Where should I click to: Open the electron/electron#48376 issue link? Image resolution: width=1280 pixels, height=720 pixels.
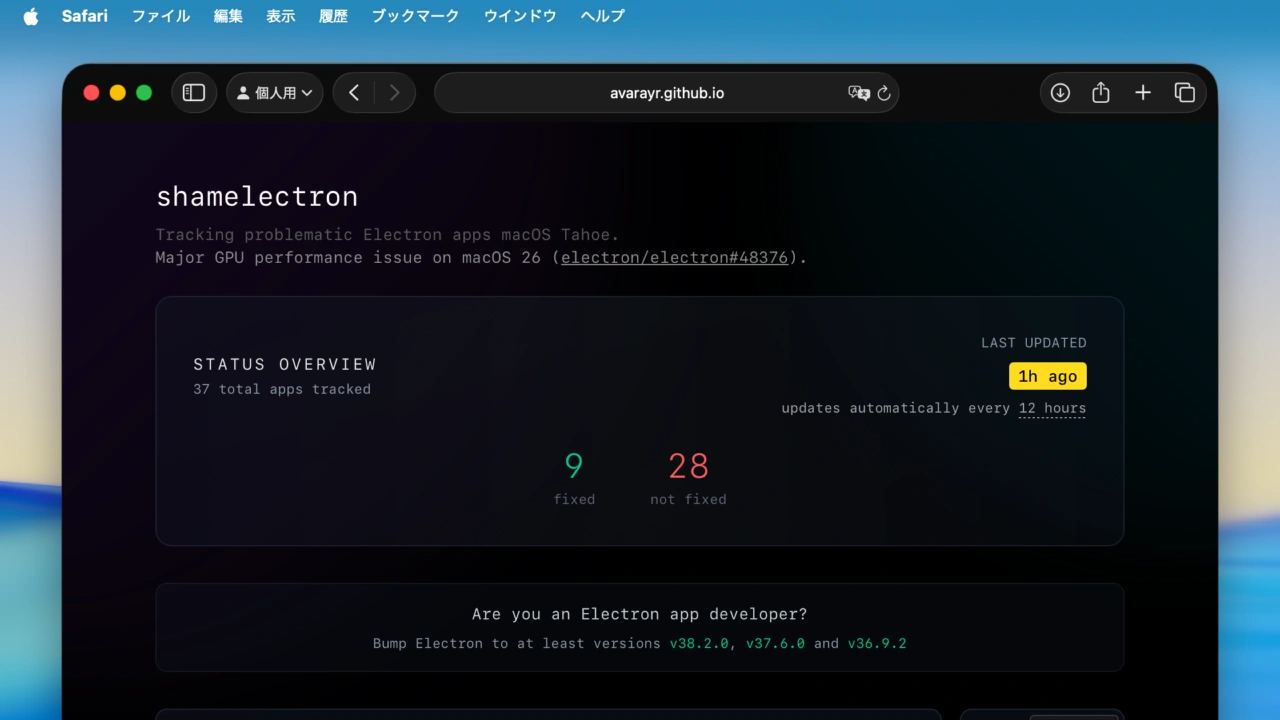[674, 257]
